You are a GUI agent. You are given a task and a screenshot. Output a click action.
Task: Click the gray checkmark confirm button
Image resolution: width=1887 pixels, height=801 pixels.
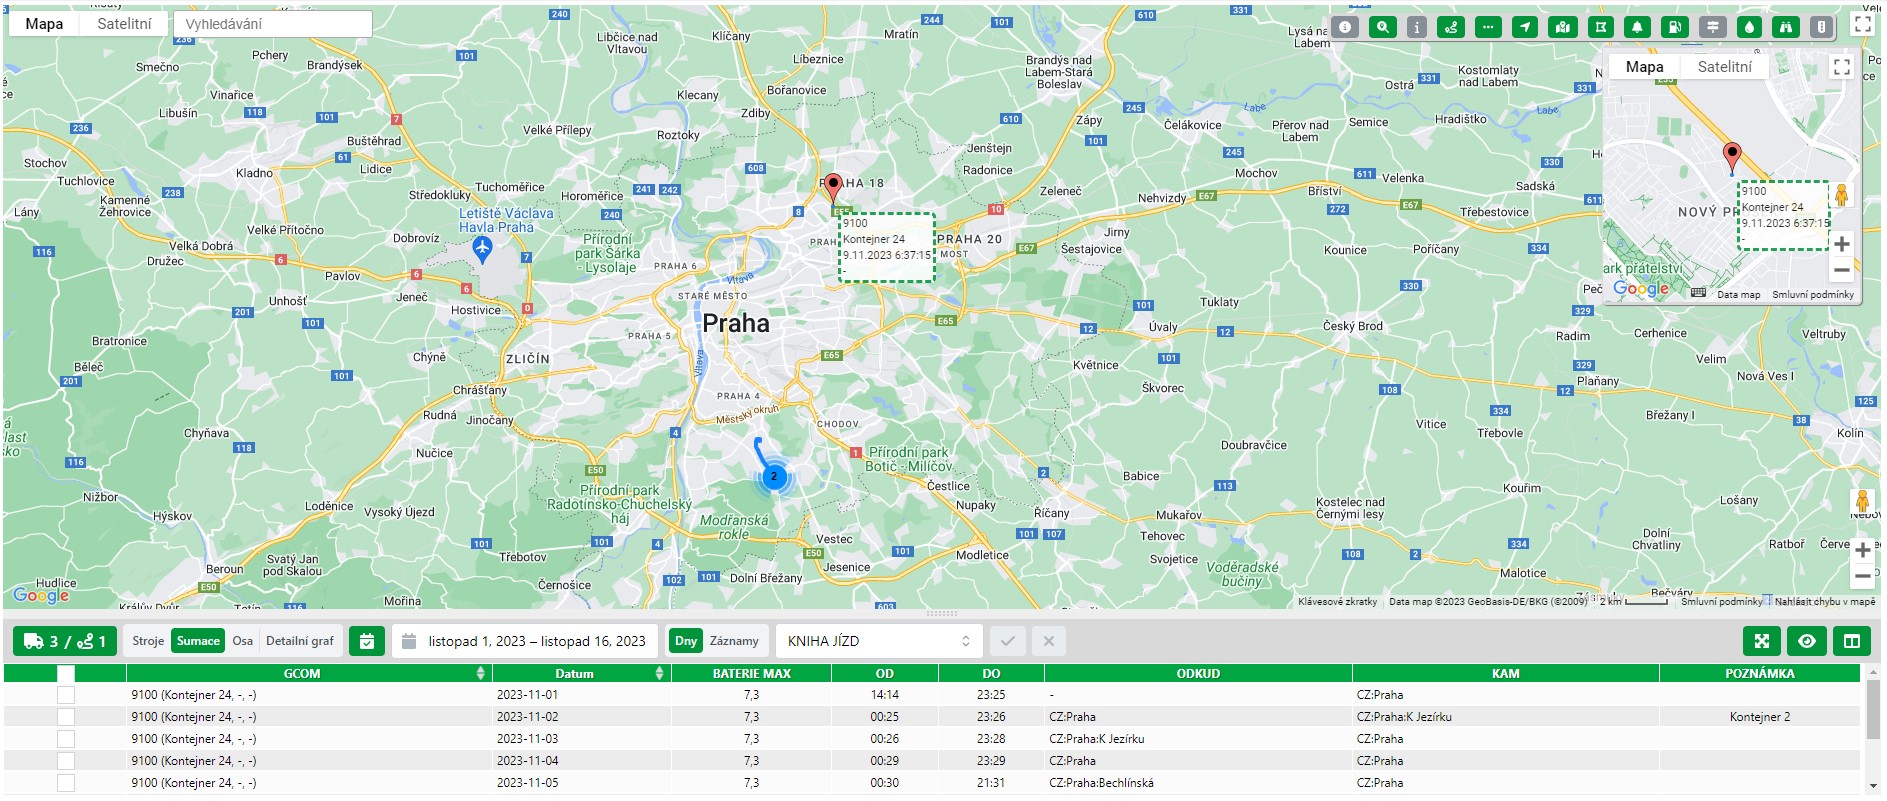pos(1008,641)
